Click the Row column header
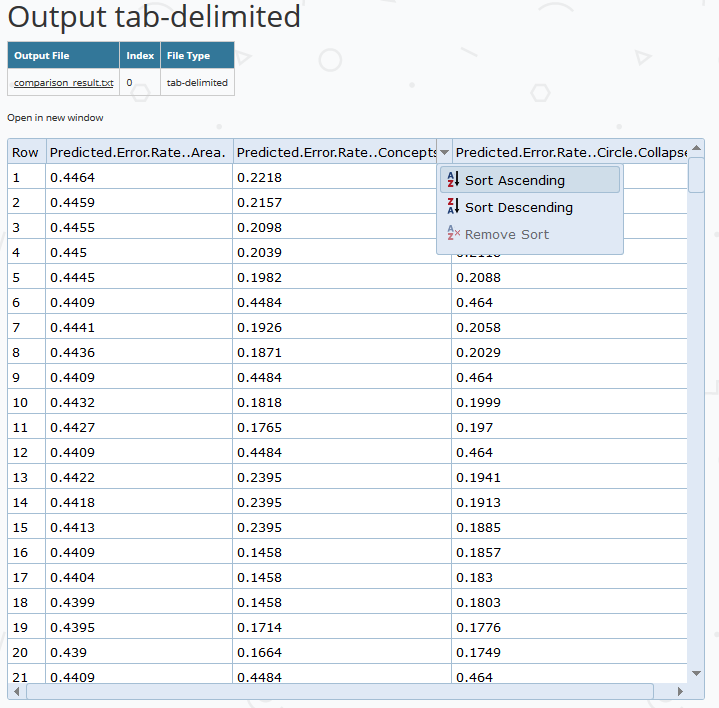 [26, 152]
